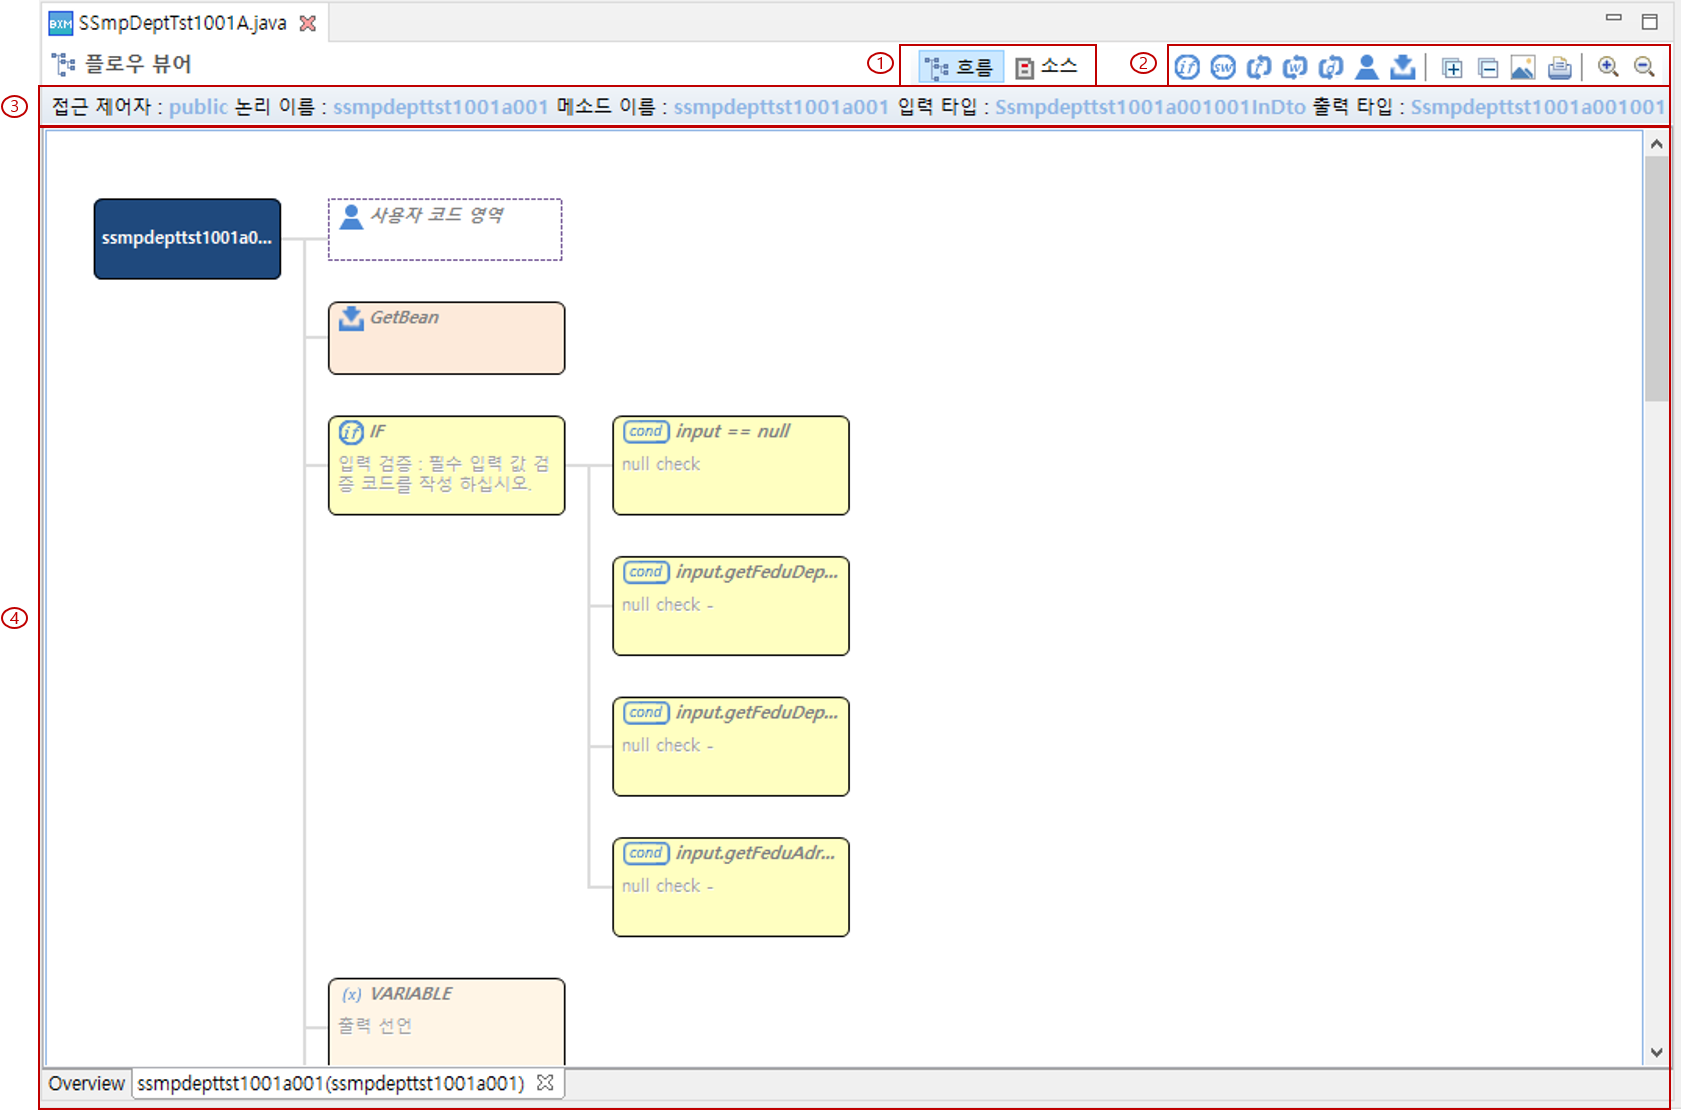
Task: Click the IF node toolbar icon
Action: coord(1187,67)
